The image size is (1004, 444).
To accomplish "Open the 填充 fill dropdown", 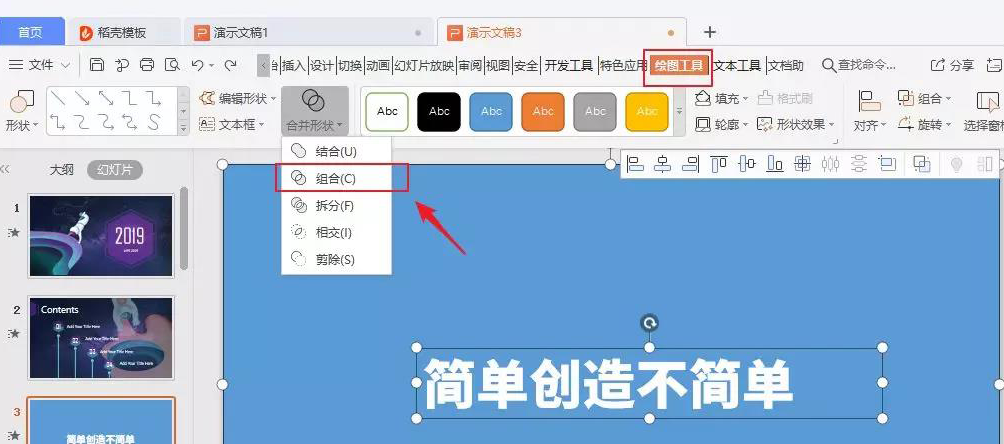I will click(x=722, y=99).
